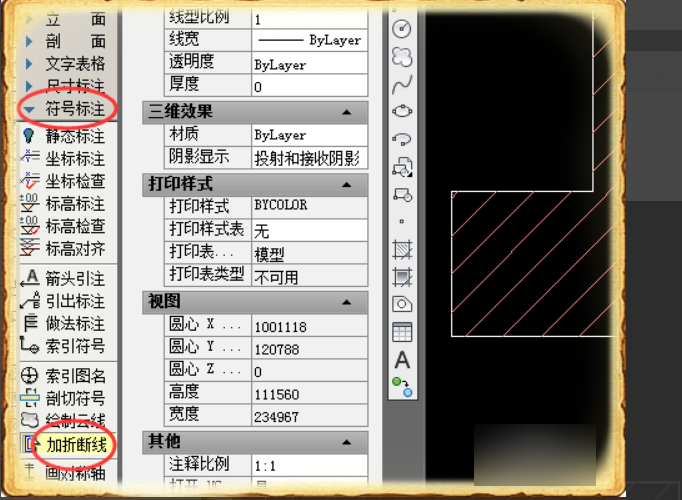Screen dimensions: 682x500
Task: Click the 圆心 X value 1001118
Action: (x=310, y=326)
